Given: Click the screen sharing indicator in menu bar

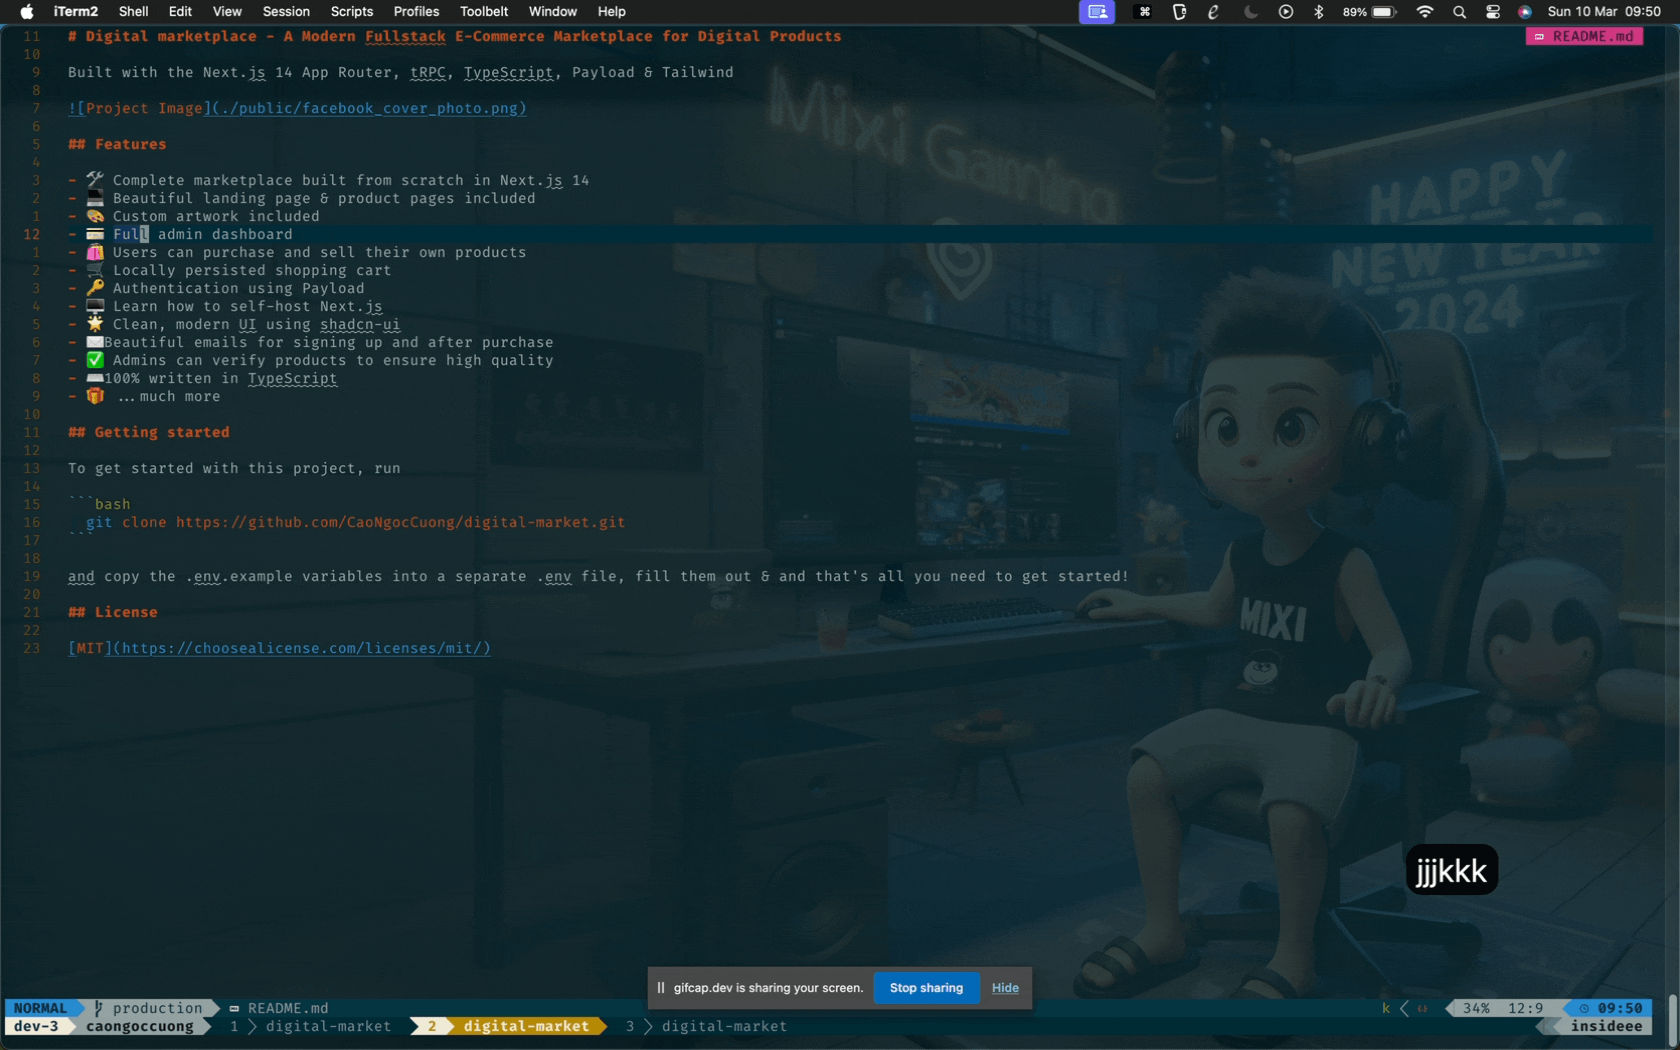Looking at the screenshot, I should [1097, 12].
